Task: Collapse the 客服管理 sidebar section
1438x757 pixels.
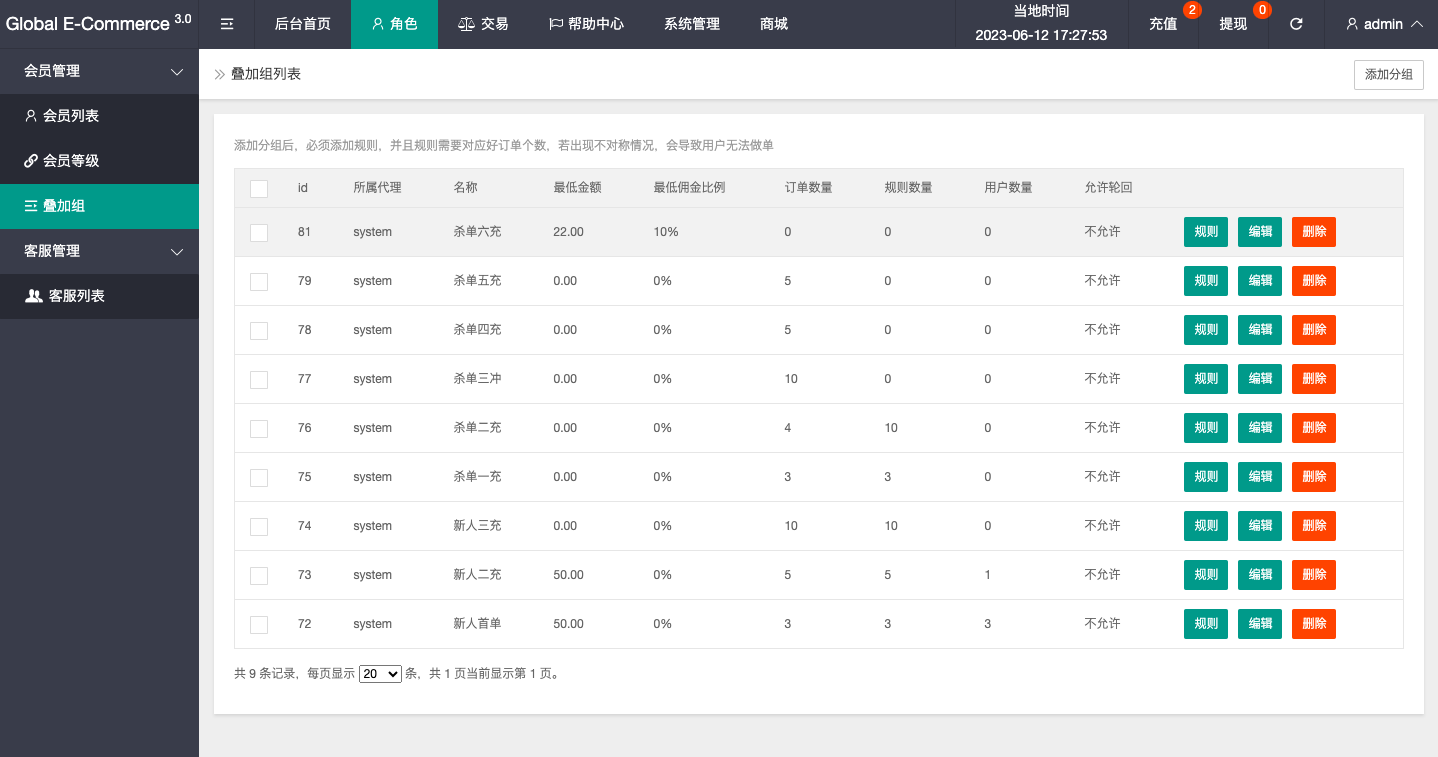Action: [x=99, y=251]
